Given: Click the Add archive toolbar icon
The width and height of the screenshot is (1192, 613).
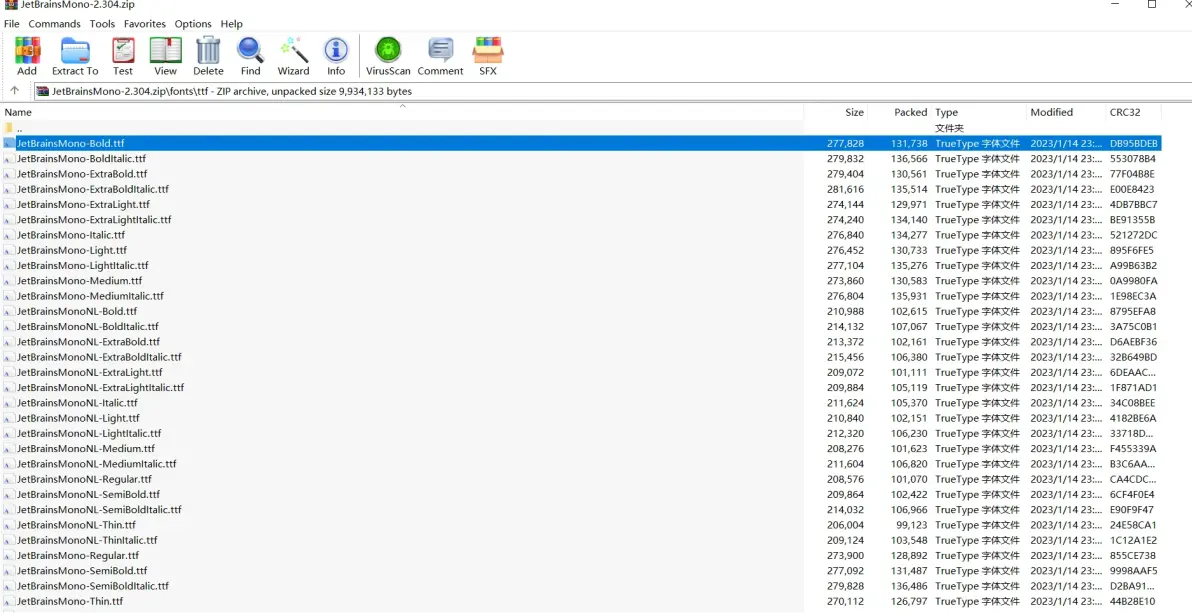Looking at the screenshot, I should pos(27,56).
